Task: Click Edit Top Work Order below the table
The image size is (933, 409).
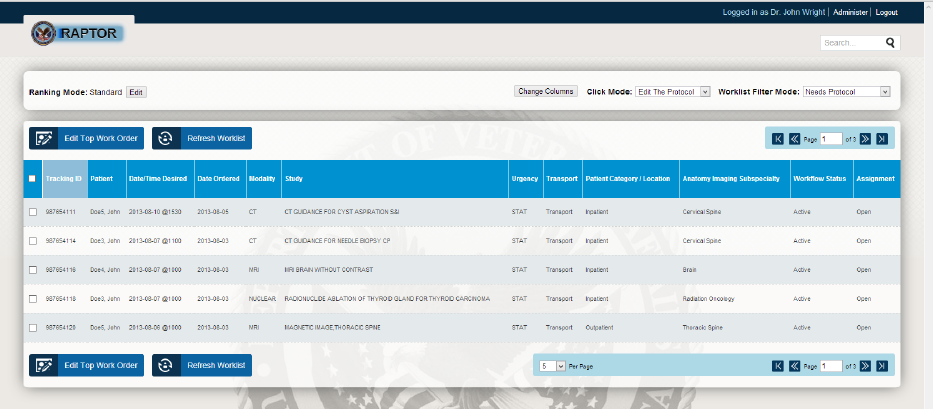Action: pyautogui.click(x=86, y=366)
